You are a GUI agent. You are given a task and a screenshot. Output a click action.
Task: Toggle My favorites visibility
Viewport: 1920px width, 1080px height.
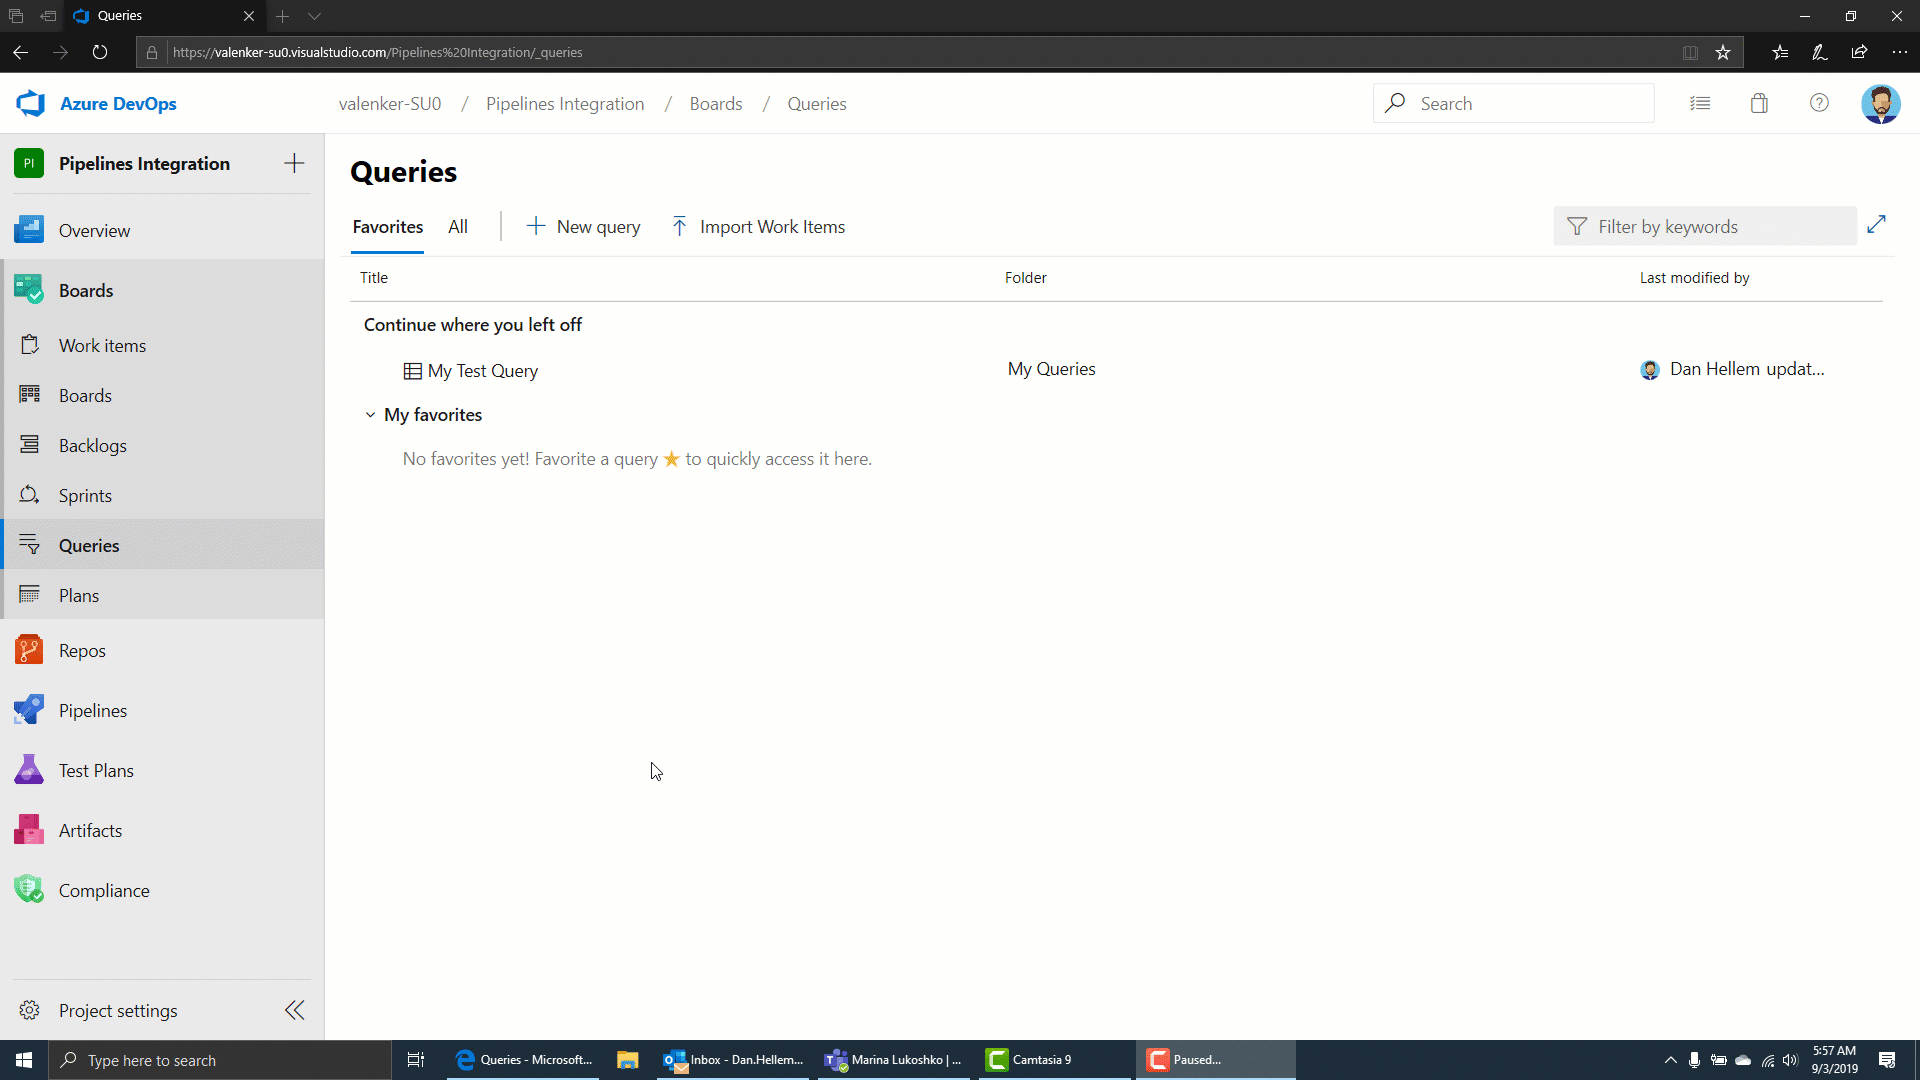pos(371,414)
